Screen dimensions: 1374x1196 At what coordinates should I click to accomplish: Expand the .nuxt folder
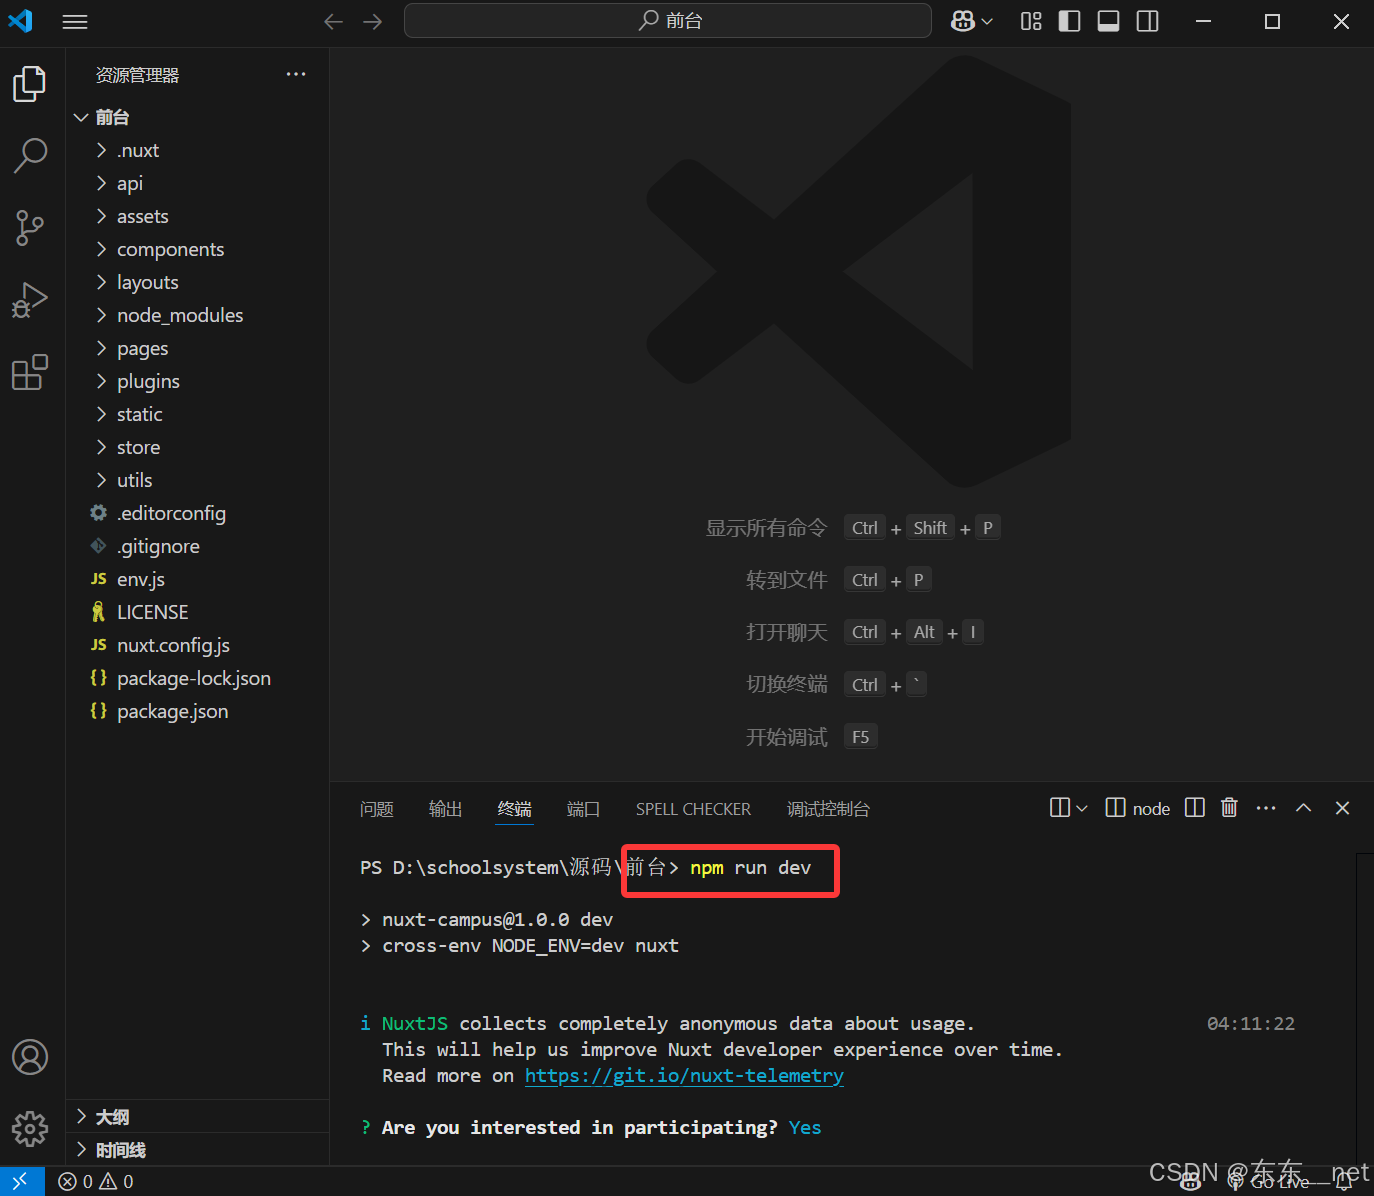(x=198, y=150)
